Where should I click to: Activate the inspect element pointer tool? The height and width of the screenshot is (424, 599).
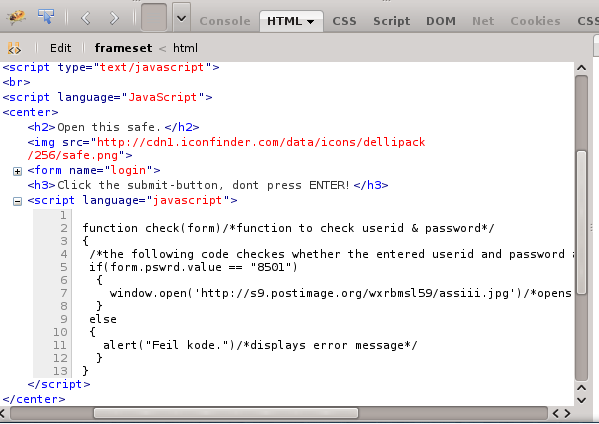pyautogui.click(x=46, y=17)
